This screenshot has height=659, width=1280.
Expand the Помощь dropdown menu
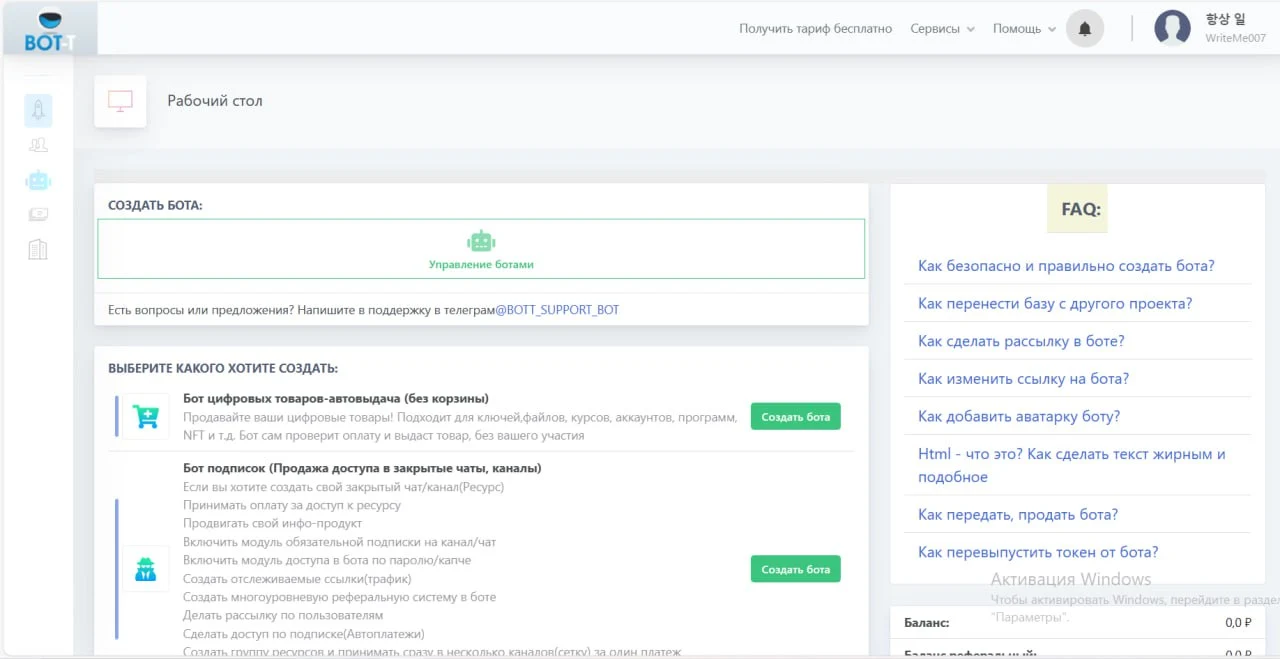[x=1024, y=29]
